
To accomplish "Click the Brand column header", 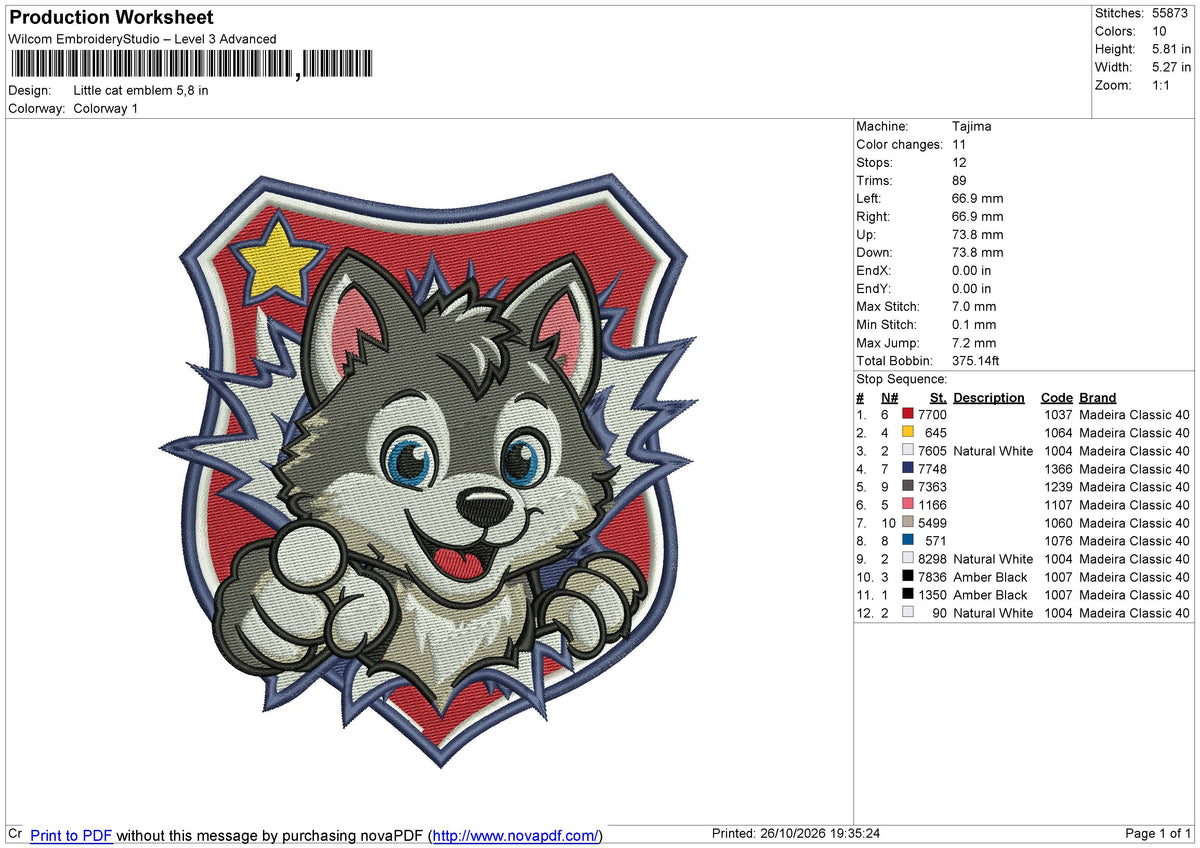I will coord(1098,397).
